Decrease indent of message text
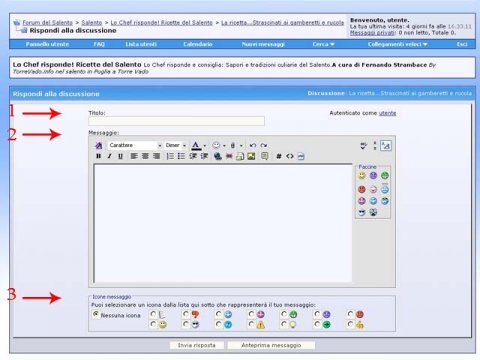The height and width of the screenshot is (360, 480). (193, 156)
